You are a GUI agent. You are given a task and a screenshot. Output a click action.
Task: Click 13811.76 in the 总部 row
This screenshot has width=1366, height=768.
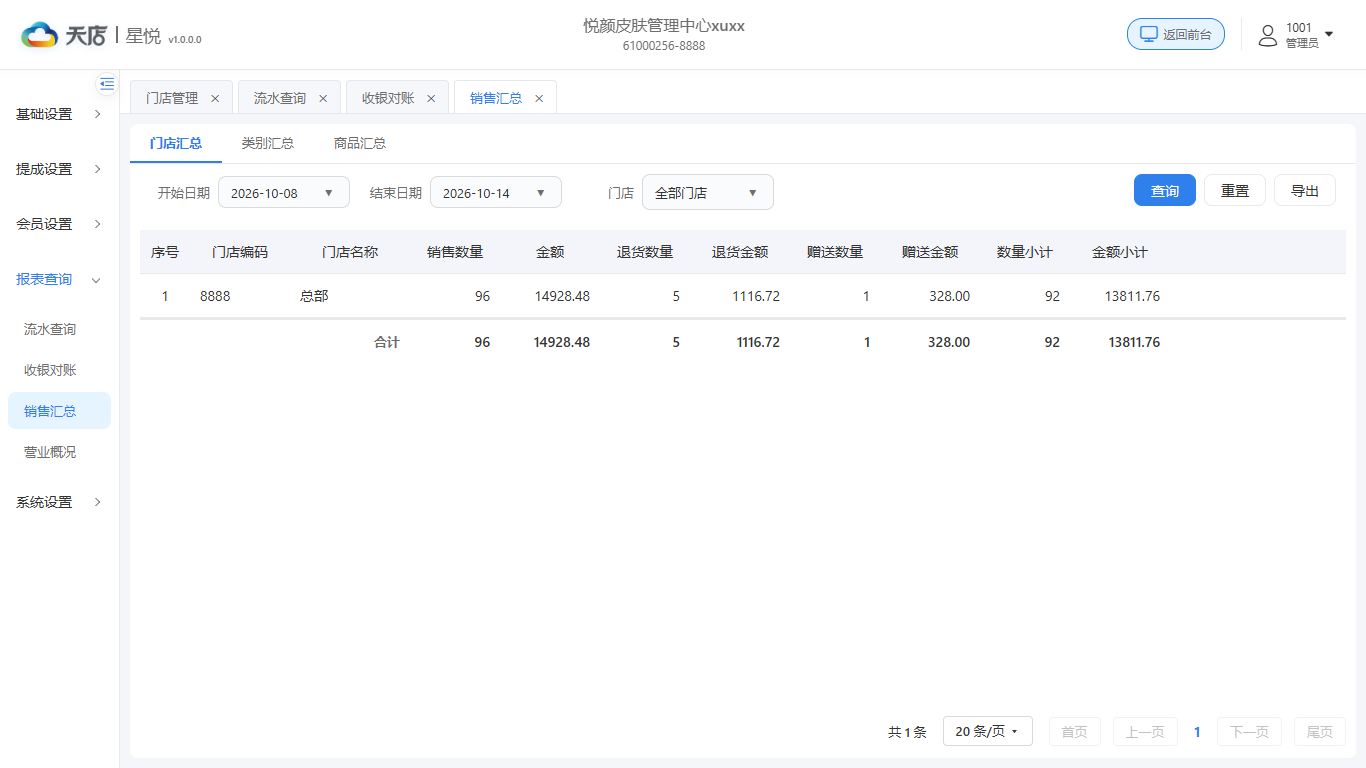pos(1132,296)
